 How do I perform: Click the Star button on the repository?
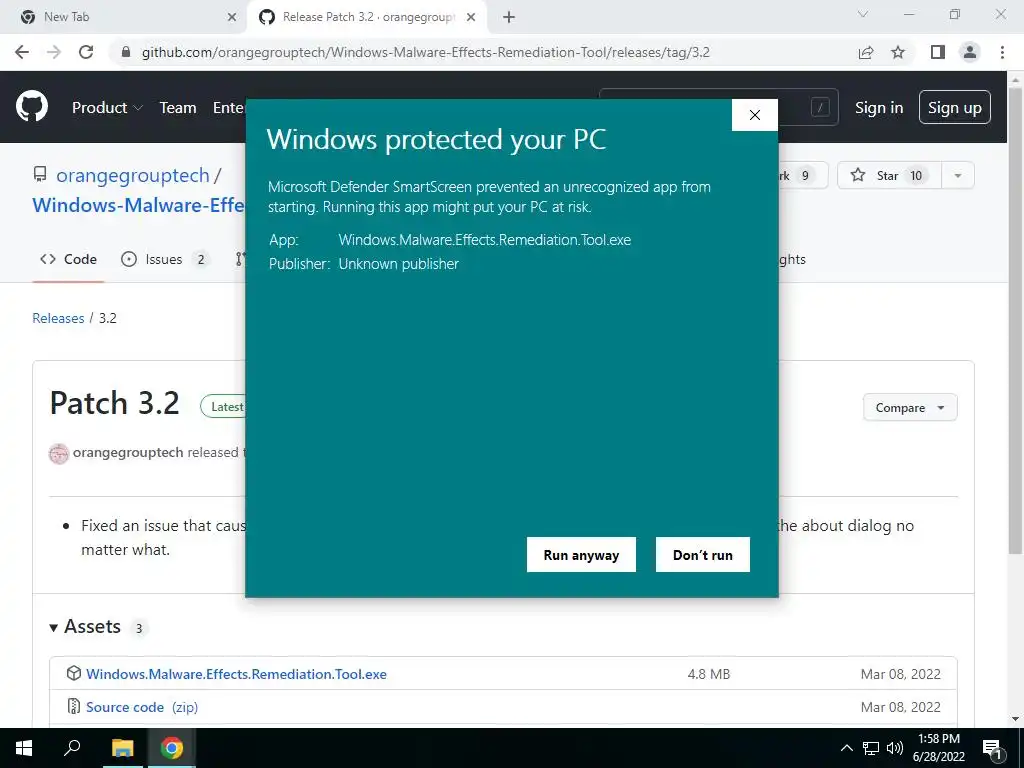[x=889, y=175]
